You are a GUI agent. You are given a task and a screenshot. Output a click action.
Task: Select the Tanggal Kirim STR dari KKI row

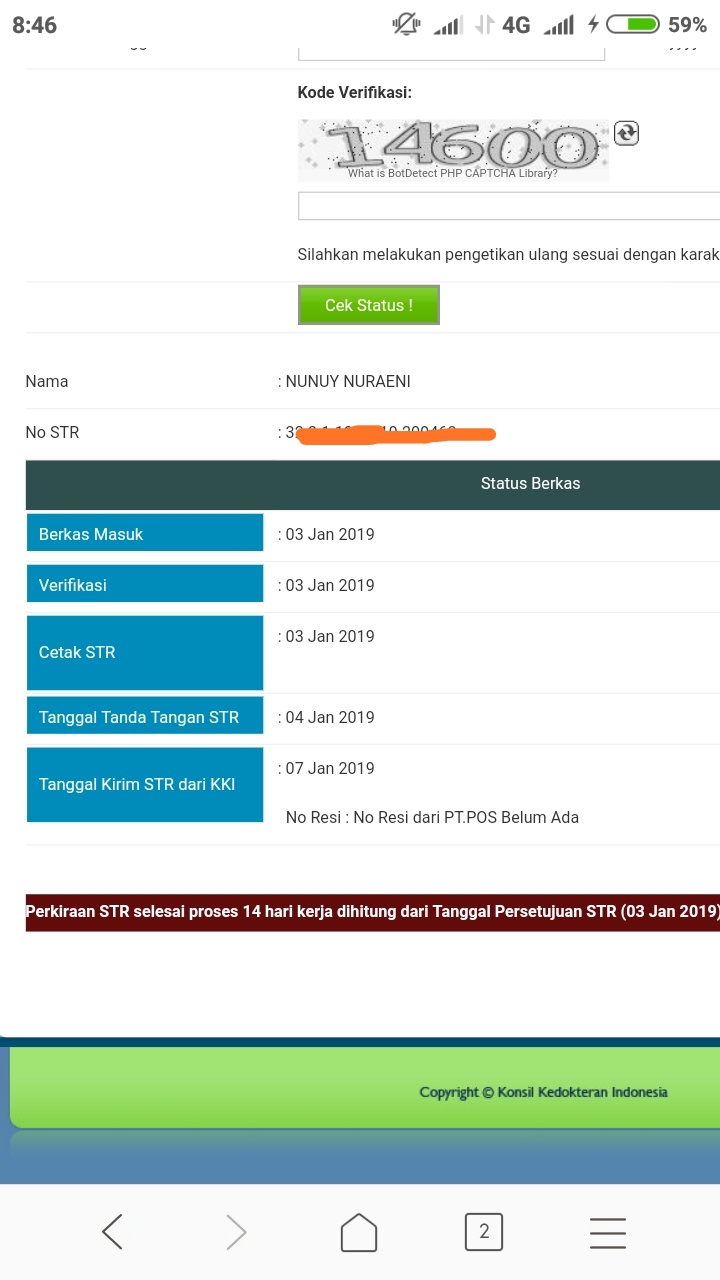click(x=145, y=784)
